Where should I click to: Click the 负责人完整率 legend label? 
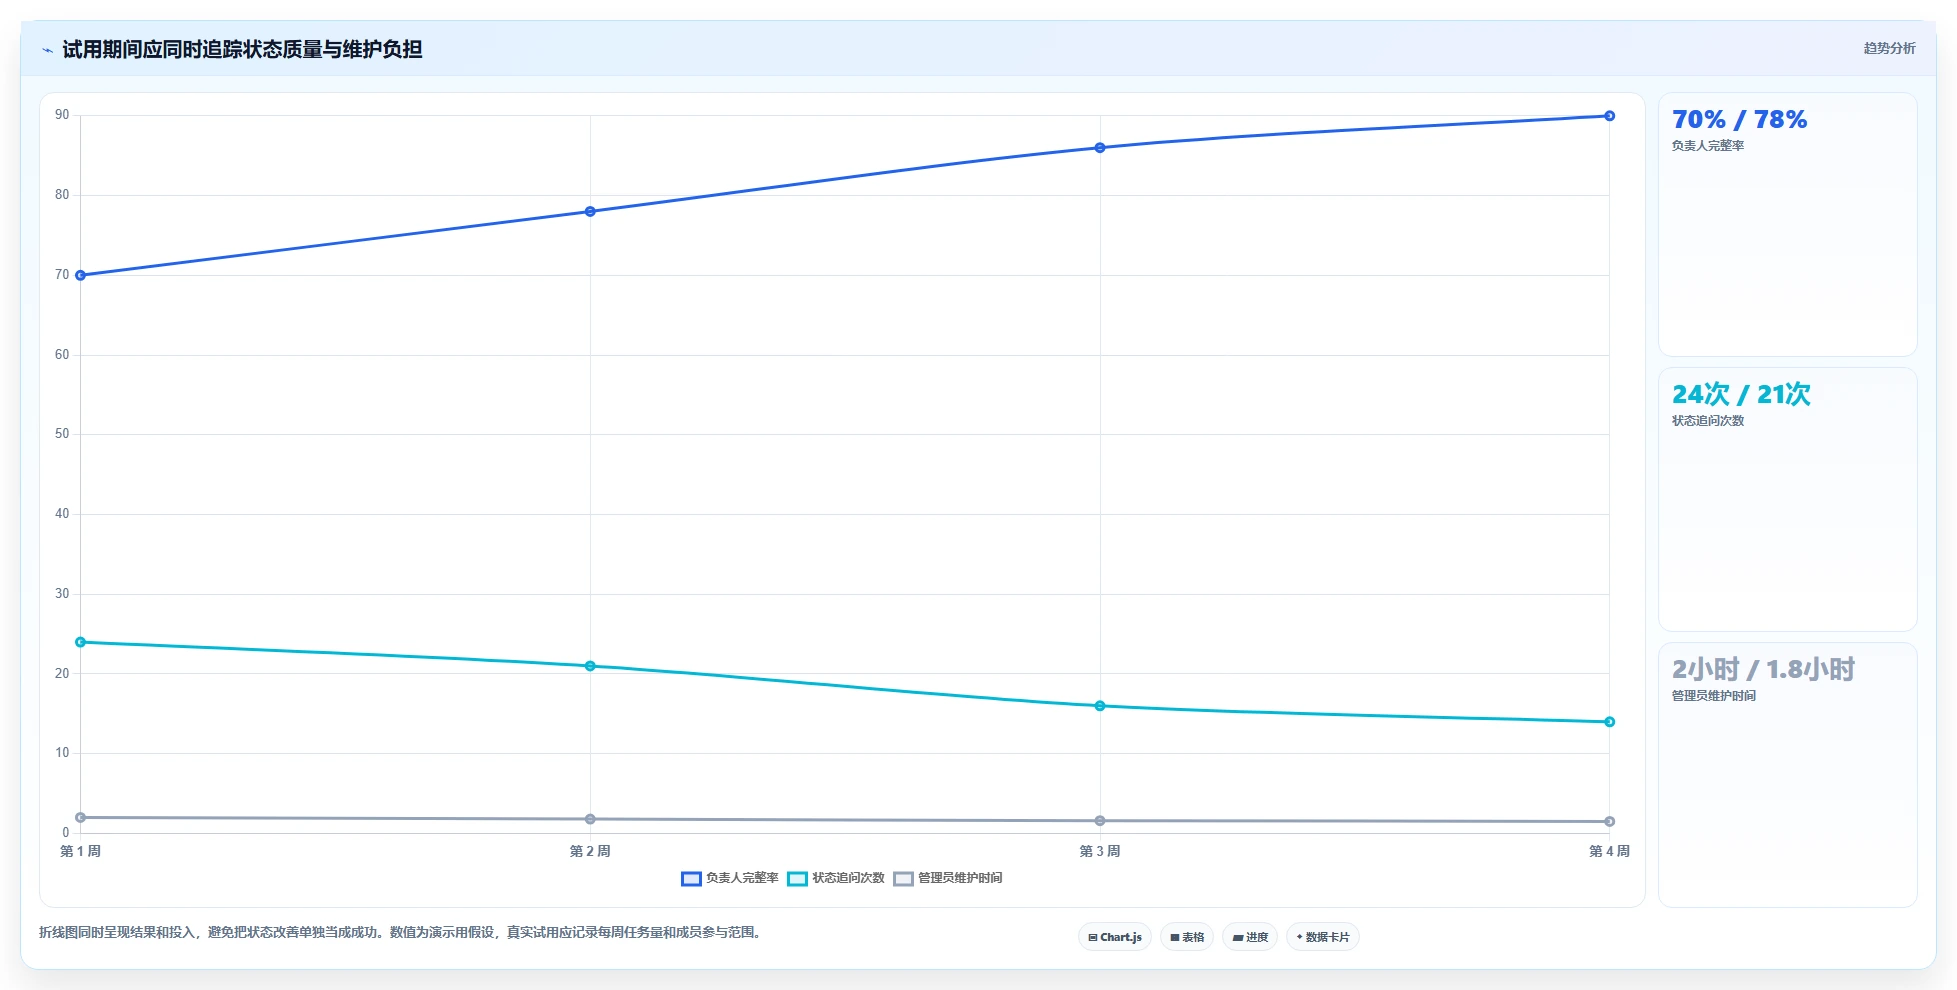tap(742, 878)
